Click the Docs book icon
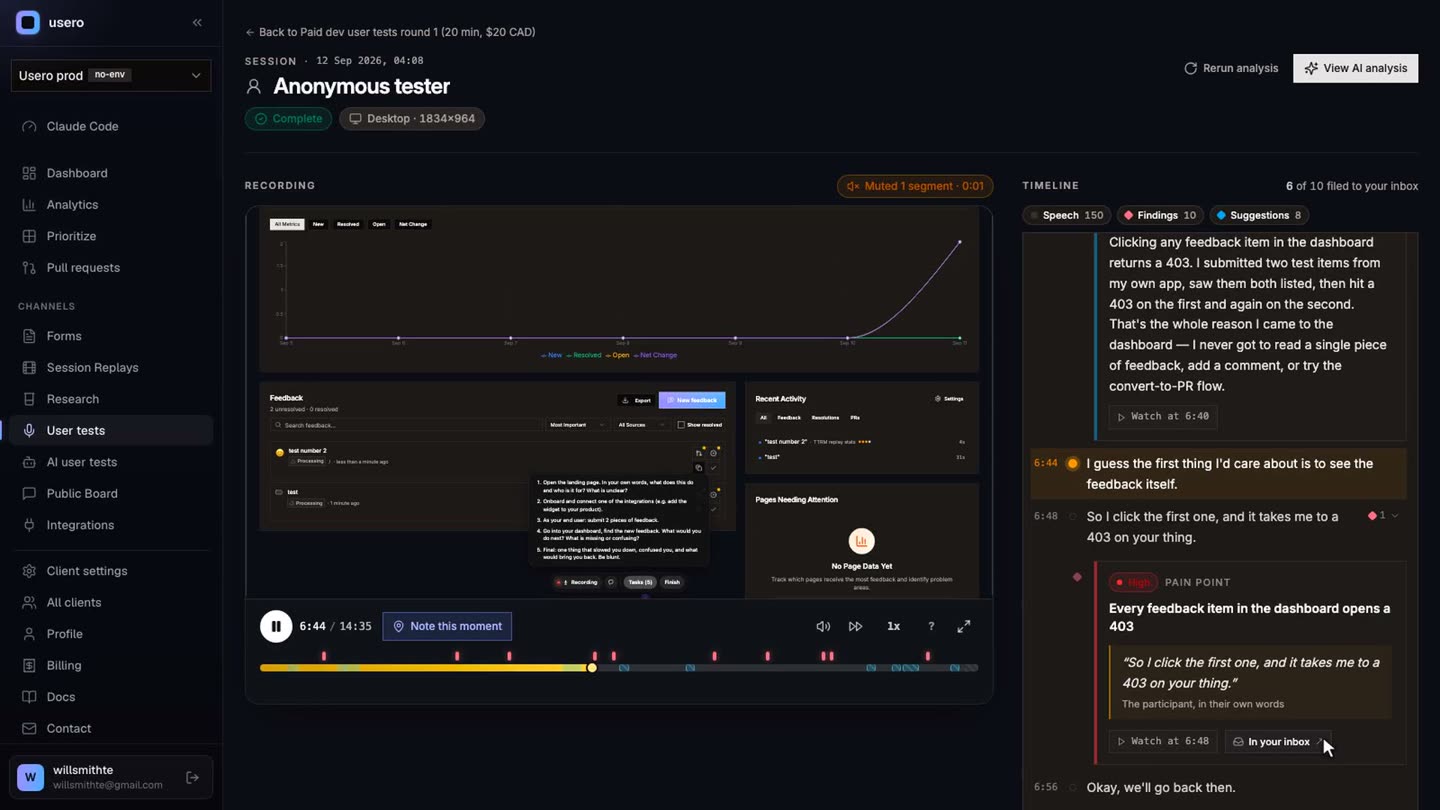1440x810 pixels. click(x=29, y=697)
